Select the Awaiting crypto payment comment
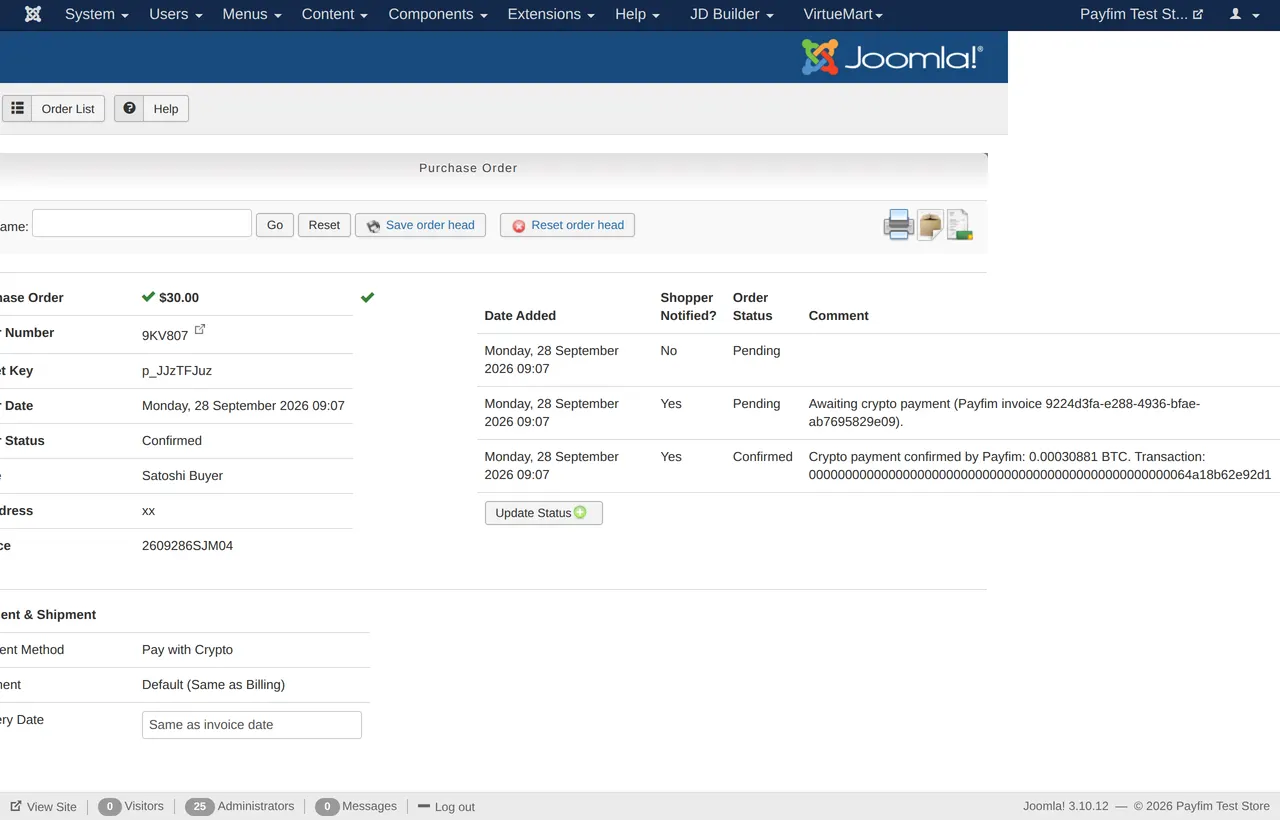The height and width of the screenshot is (820, 1280). point(1004,413)
